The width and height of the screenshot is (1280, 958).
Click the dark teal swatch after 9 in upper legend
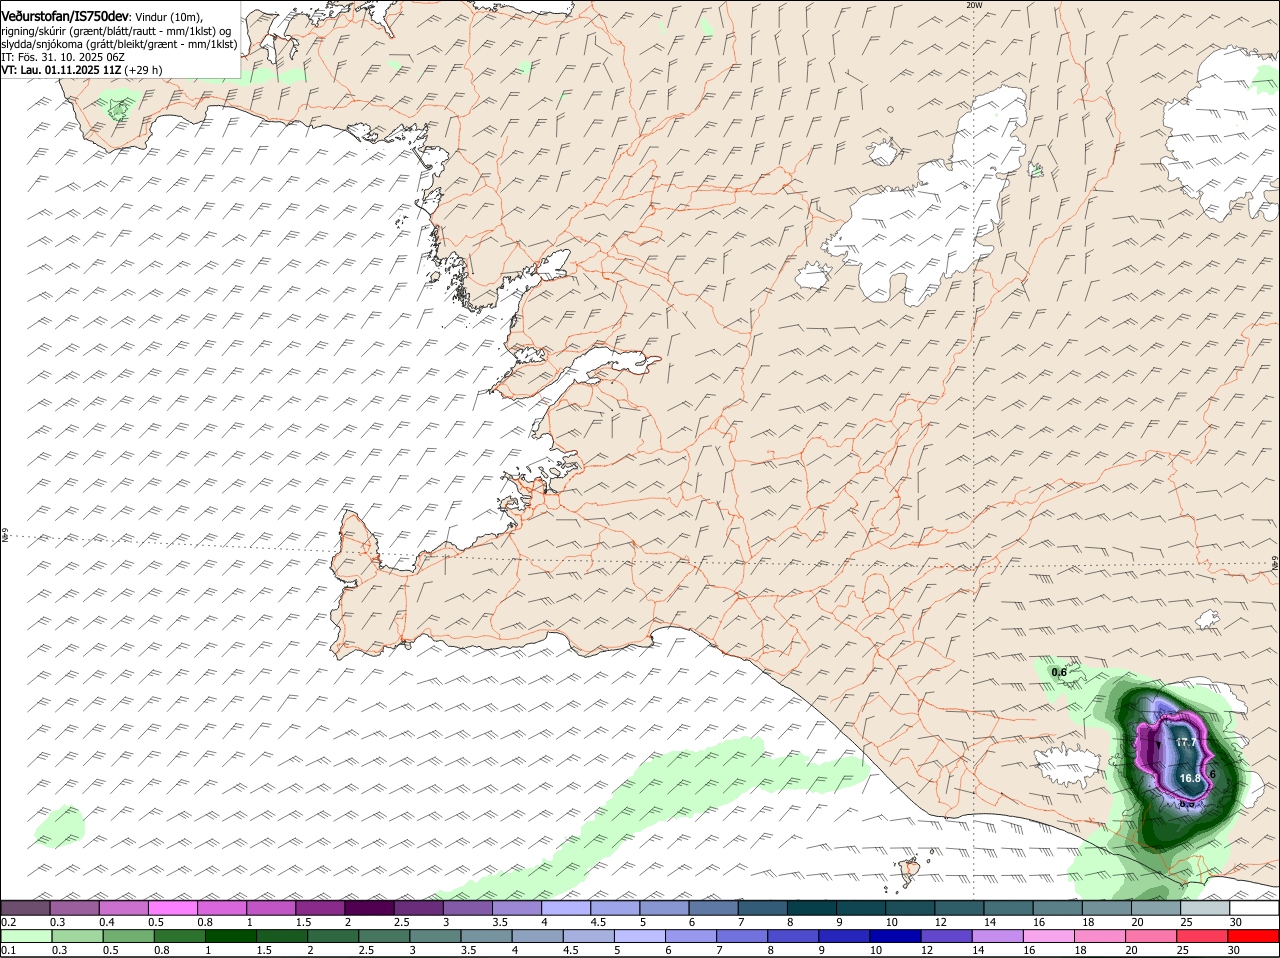(x=861, y=907)
